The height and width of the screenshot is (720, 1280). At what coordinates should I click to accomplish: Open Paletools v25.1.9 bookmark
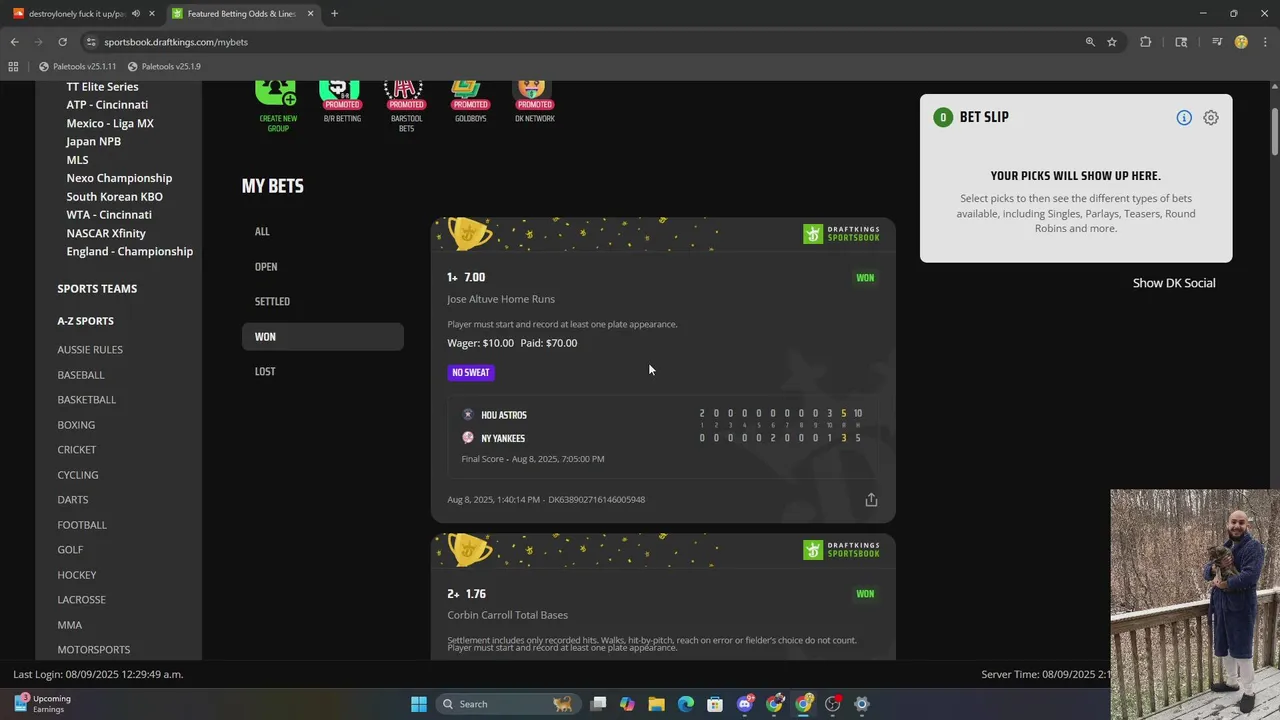(164, 66)
